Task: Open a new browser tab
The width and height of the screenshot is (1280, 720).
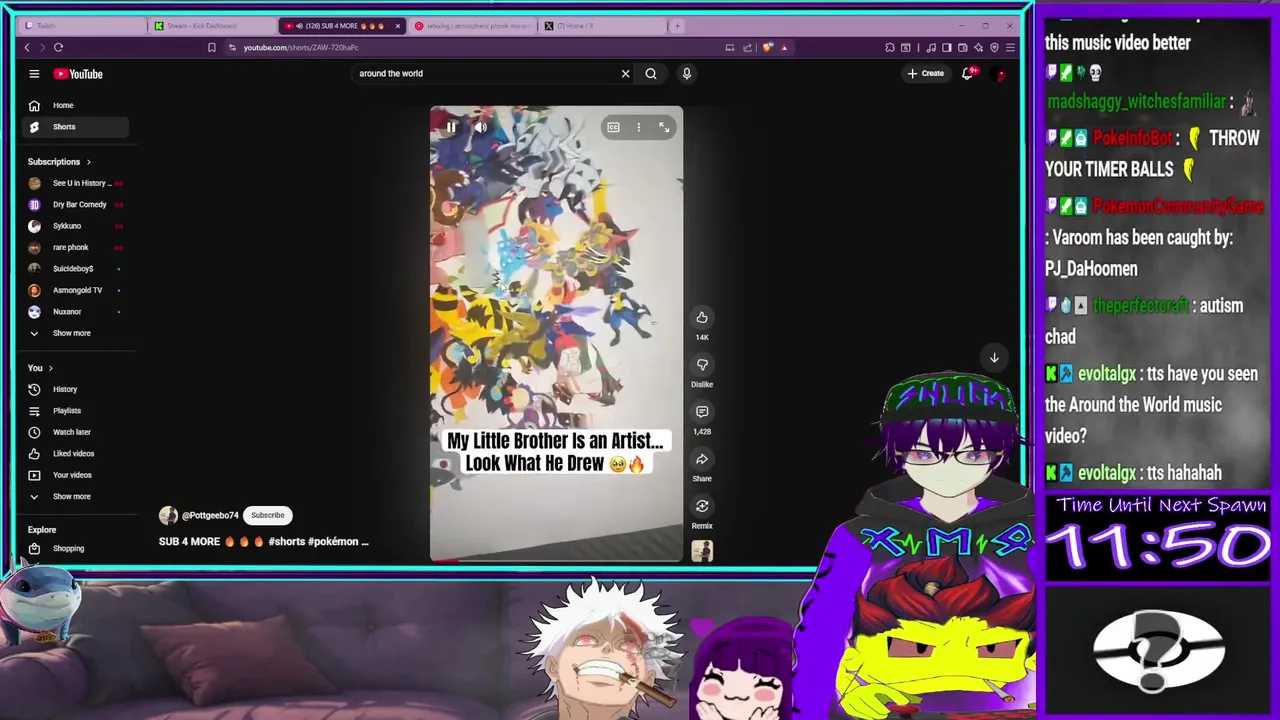Action: point(677,26)
